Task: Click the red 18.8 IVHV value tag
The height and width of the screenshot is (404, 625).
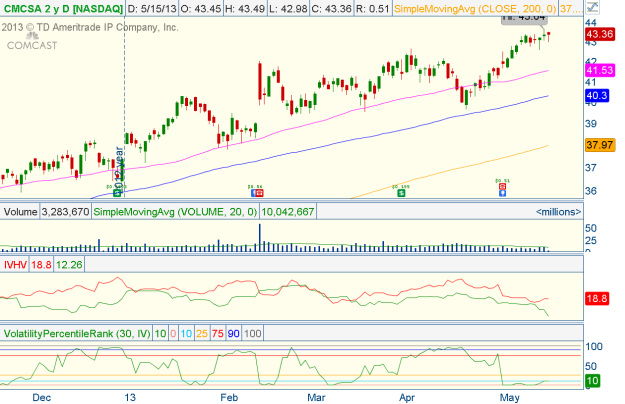Action: point(596,299)
